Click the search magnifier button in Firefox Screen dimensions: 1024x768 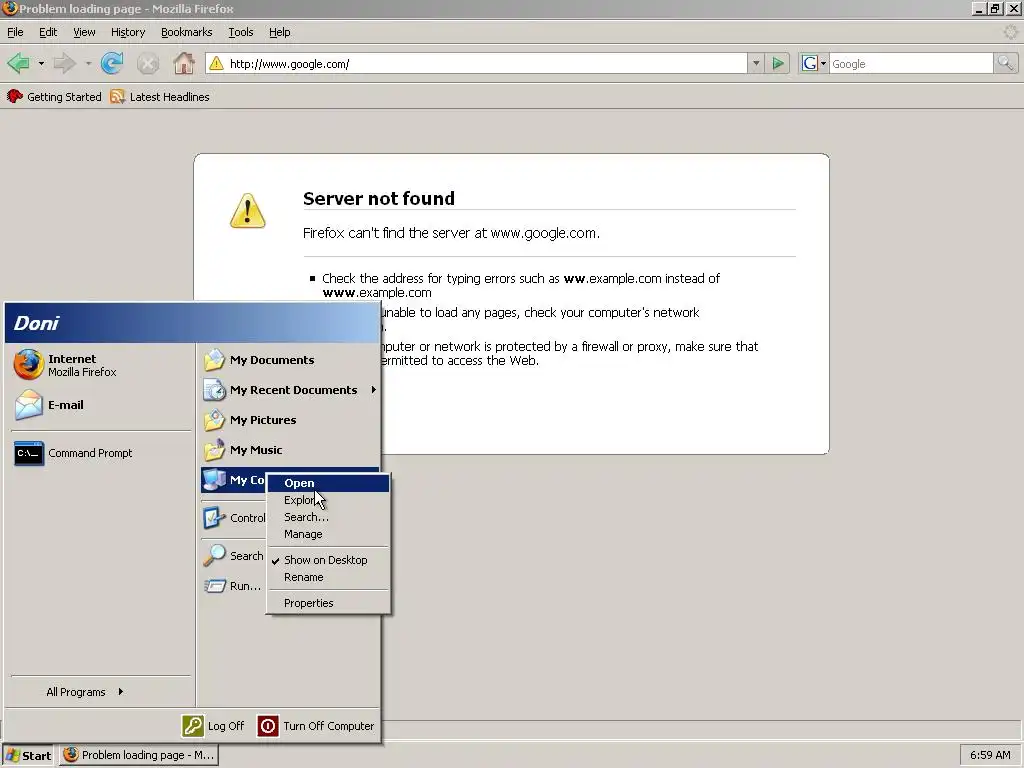click(1005, 63)
